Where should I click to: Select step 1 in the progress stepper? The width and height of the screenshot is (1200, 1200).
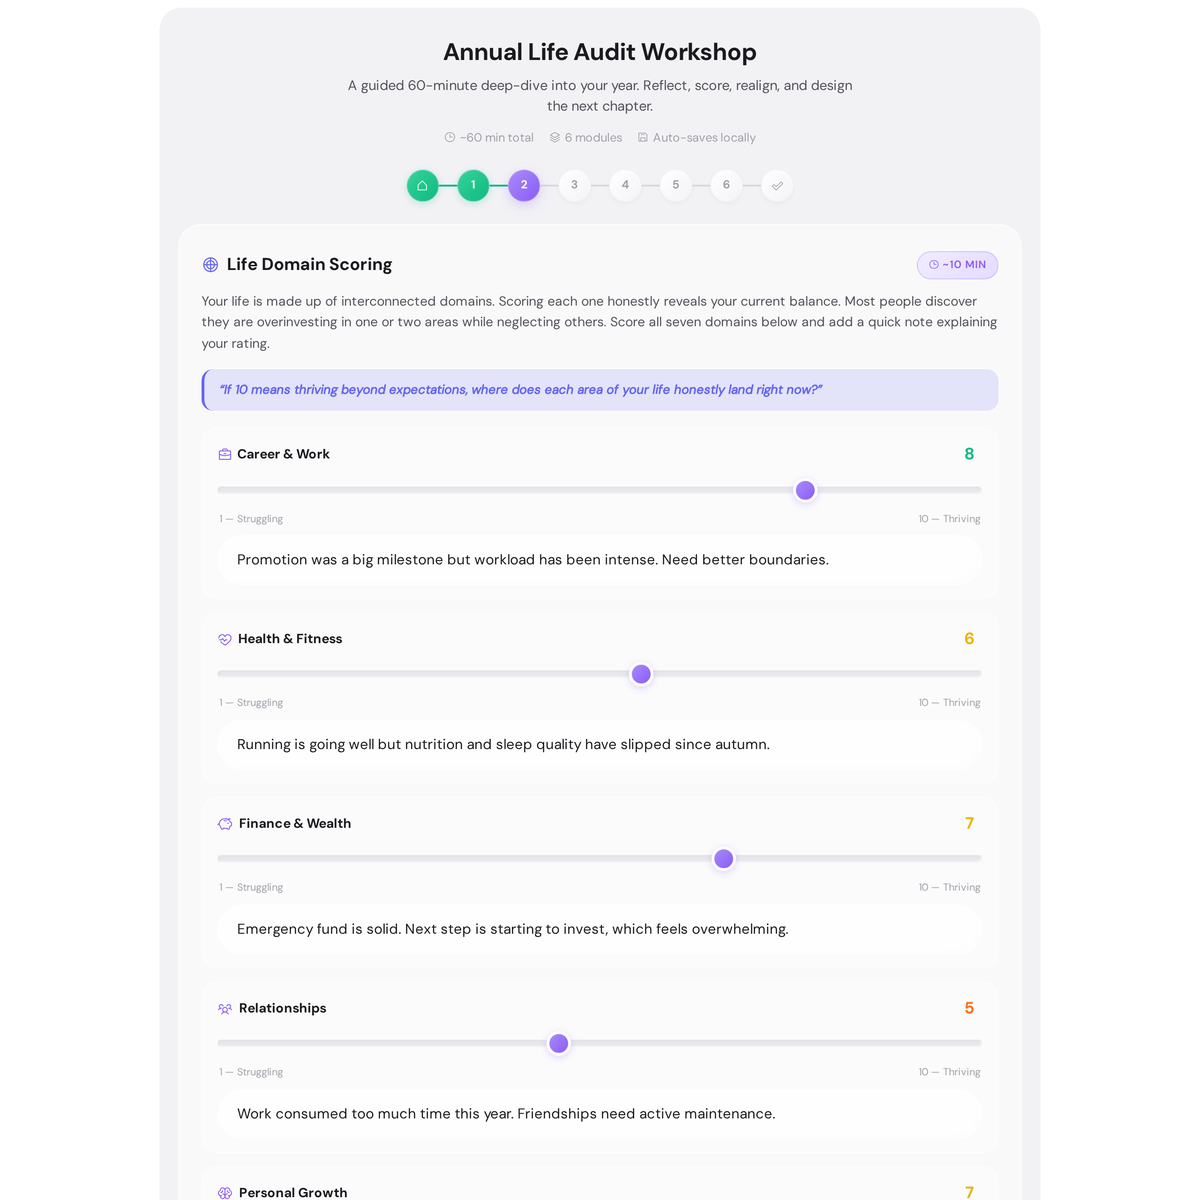472,185
